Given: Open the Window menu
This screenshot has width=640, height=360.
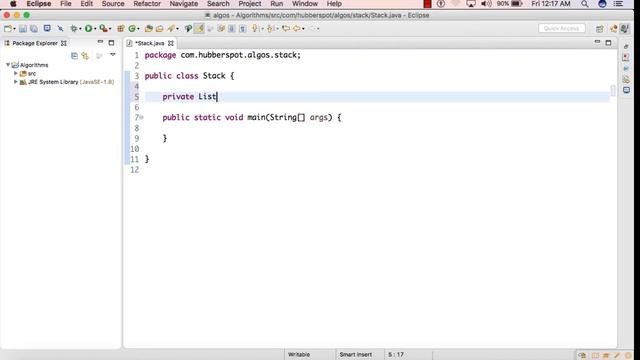Looking at the screenshot, I should pyautogui.click(x=304, y=4).
